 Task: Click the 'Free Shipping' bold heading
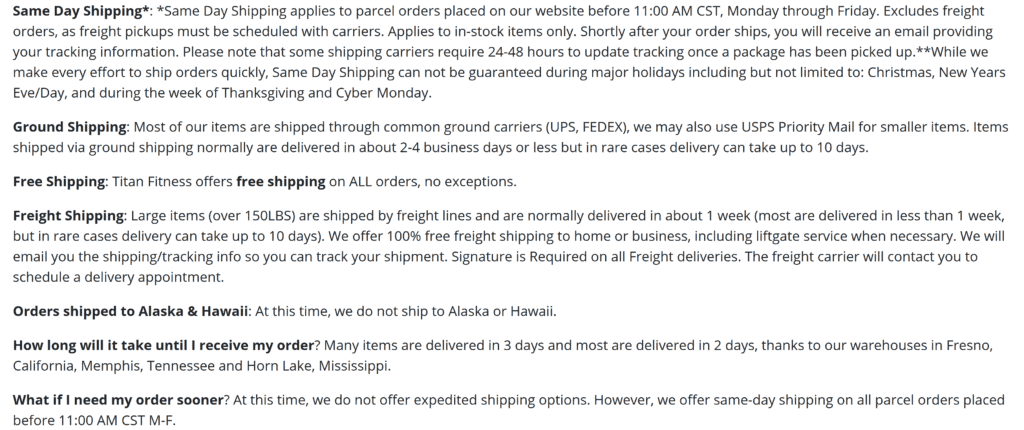pyautogui.click(x=59, y=182)
